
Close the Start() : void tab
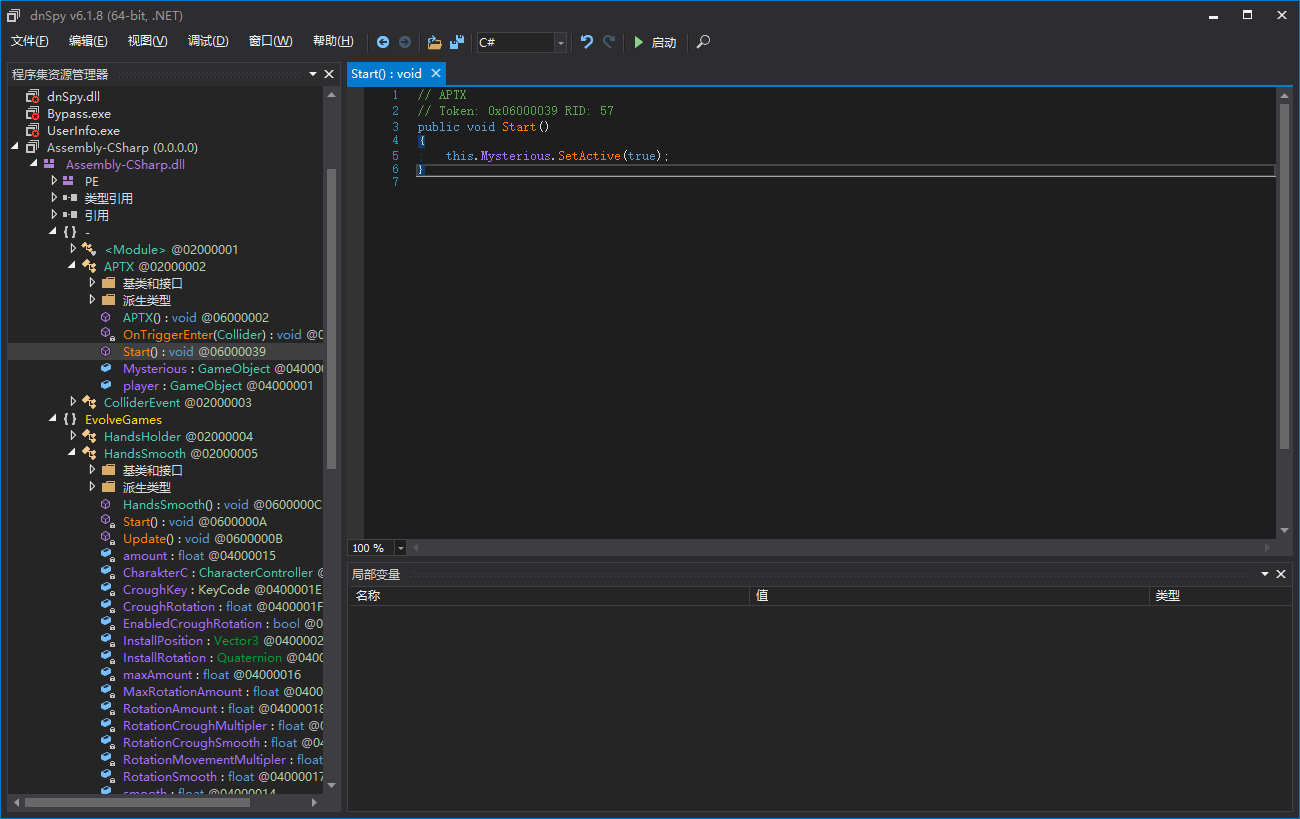(436, 73)
